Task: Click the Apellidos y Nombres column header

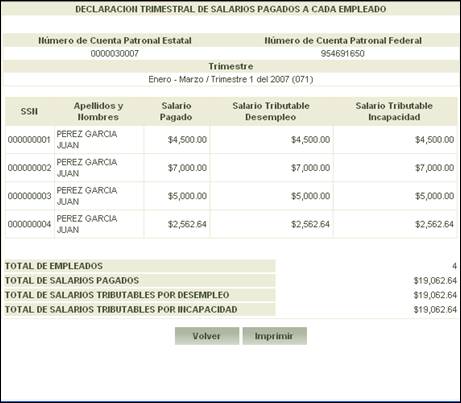Action: [99, 111]
